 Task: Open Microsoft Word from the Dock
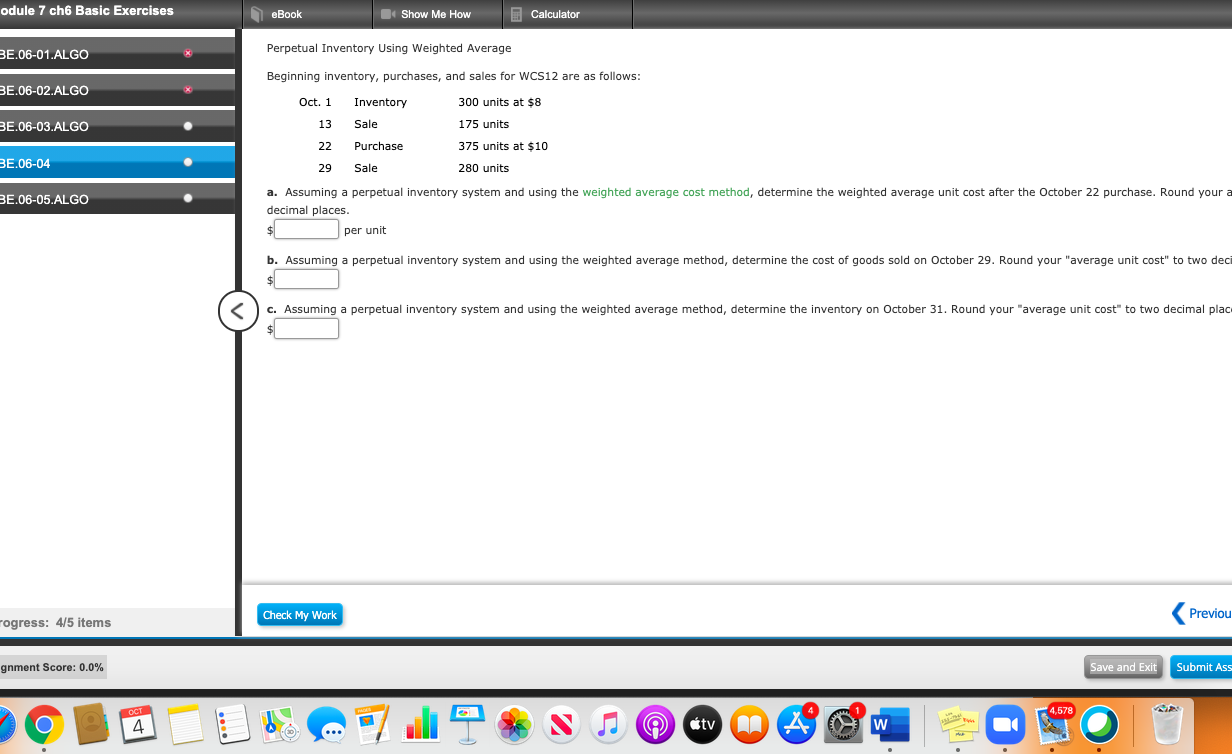click(x=890, y=724)
